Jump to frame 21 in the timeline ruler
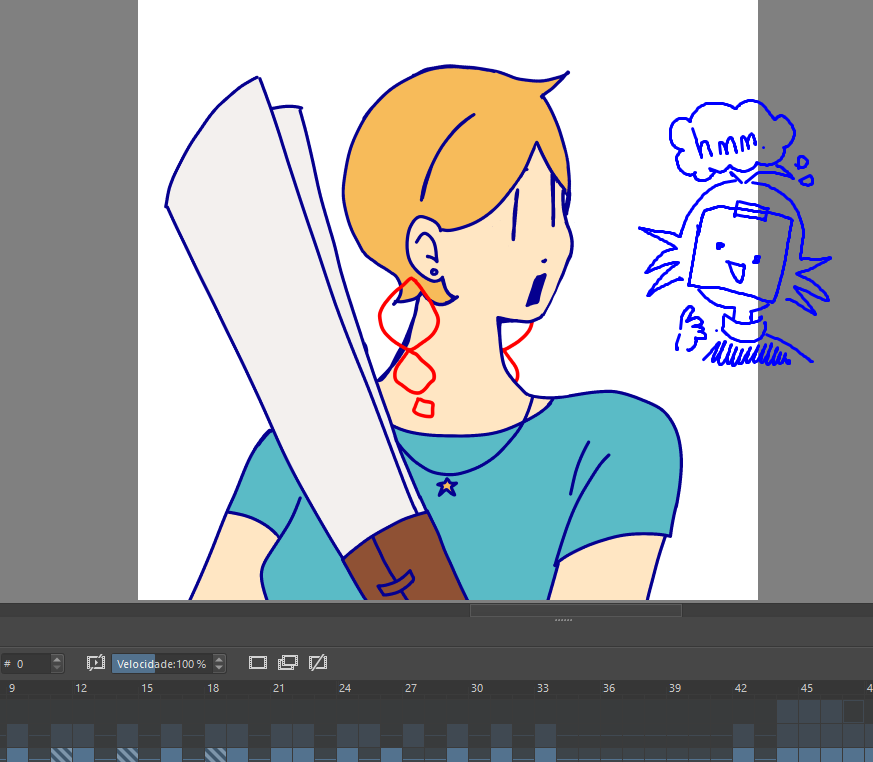Screen dimensions: 873x762 pos(279,688)
